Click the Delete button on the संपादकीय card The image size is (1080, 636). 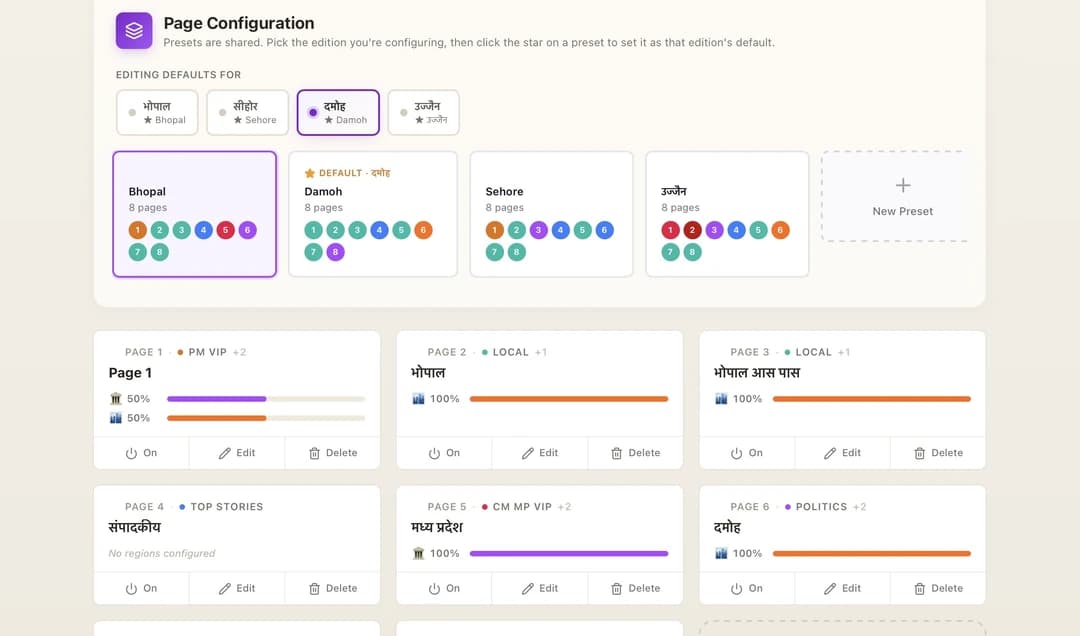point(332,588)
